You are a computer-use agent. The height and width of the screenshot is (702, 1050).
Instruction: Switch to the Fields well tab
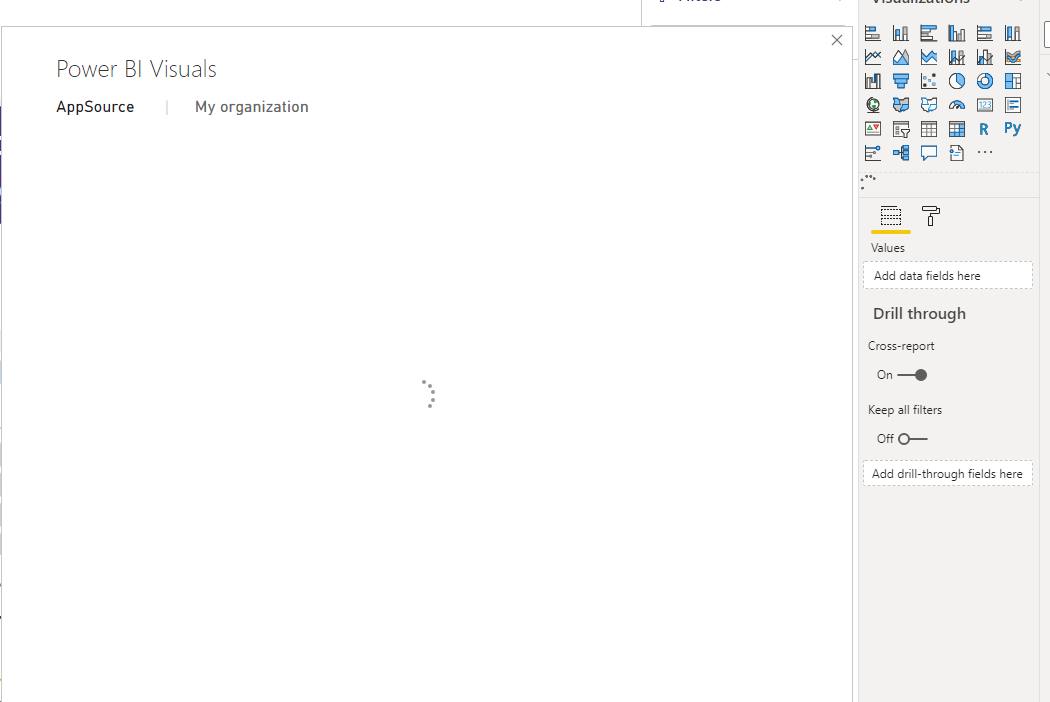[891, 216]
